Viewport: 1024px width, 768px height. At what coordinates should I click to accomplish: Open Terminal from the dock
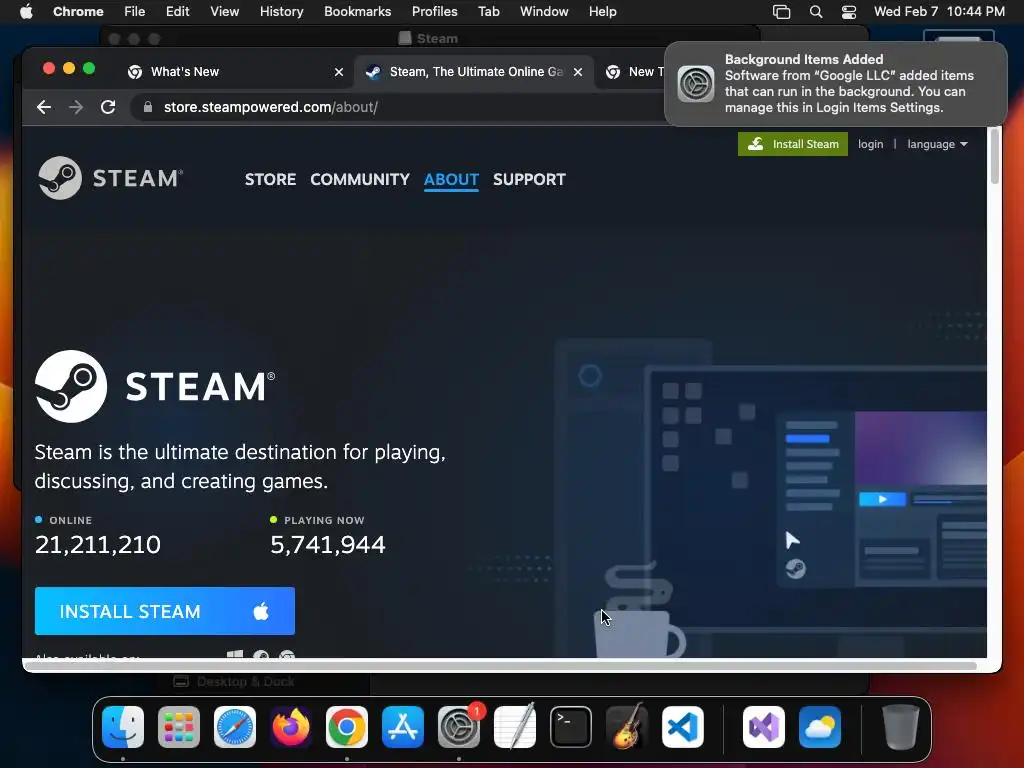pos(571,727)
